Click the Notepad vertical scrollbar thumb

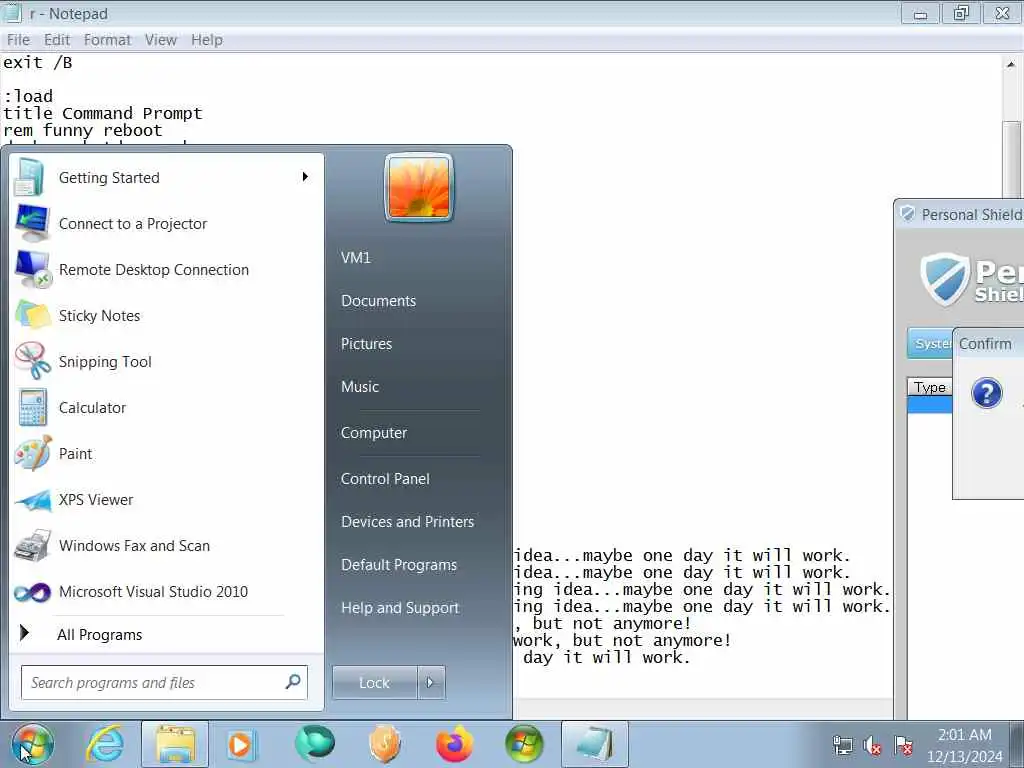point(1011,159)
